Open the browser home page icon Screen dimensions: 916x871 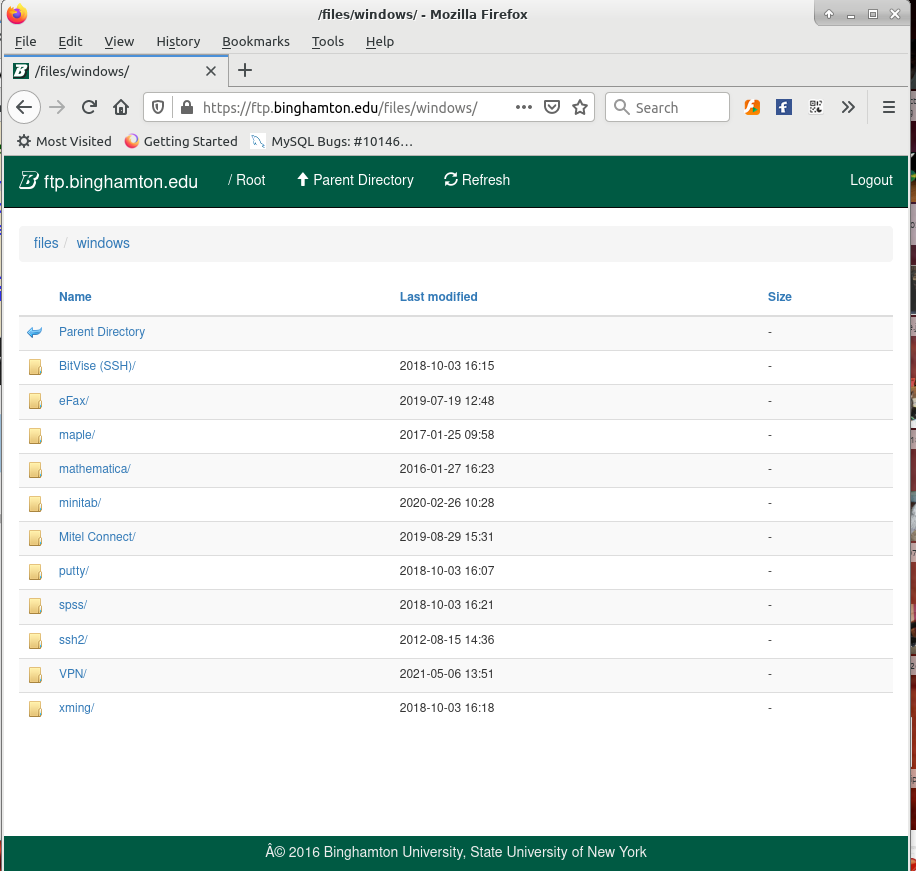coord(121,107)
